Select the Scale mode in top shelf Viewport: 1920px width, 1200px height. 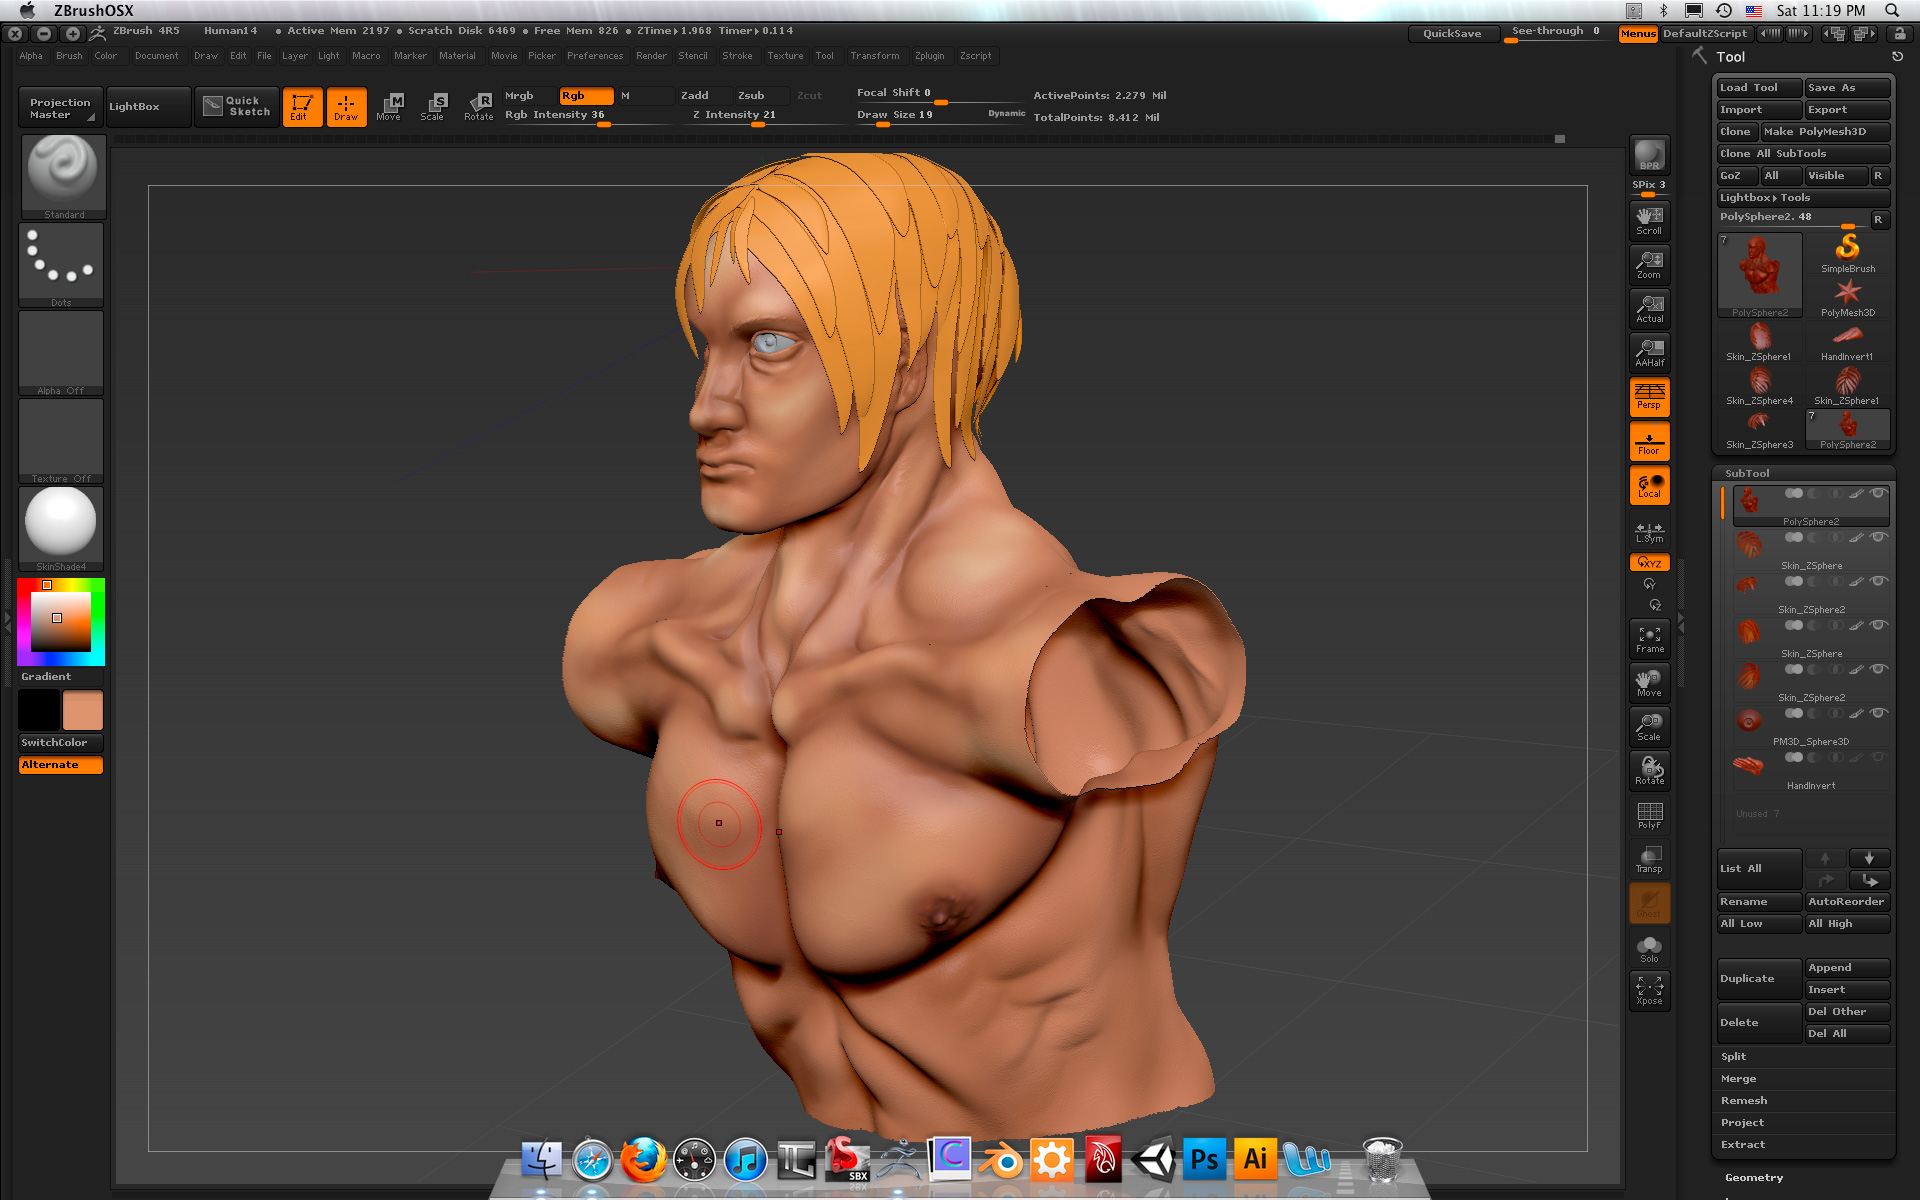(433, 107)
